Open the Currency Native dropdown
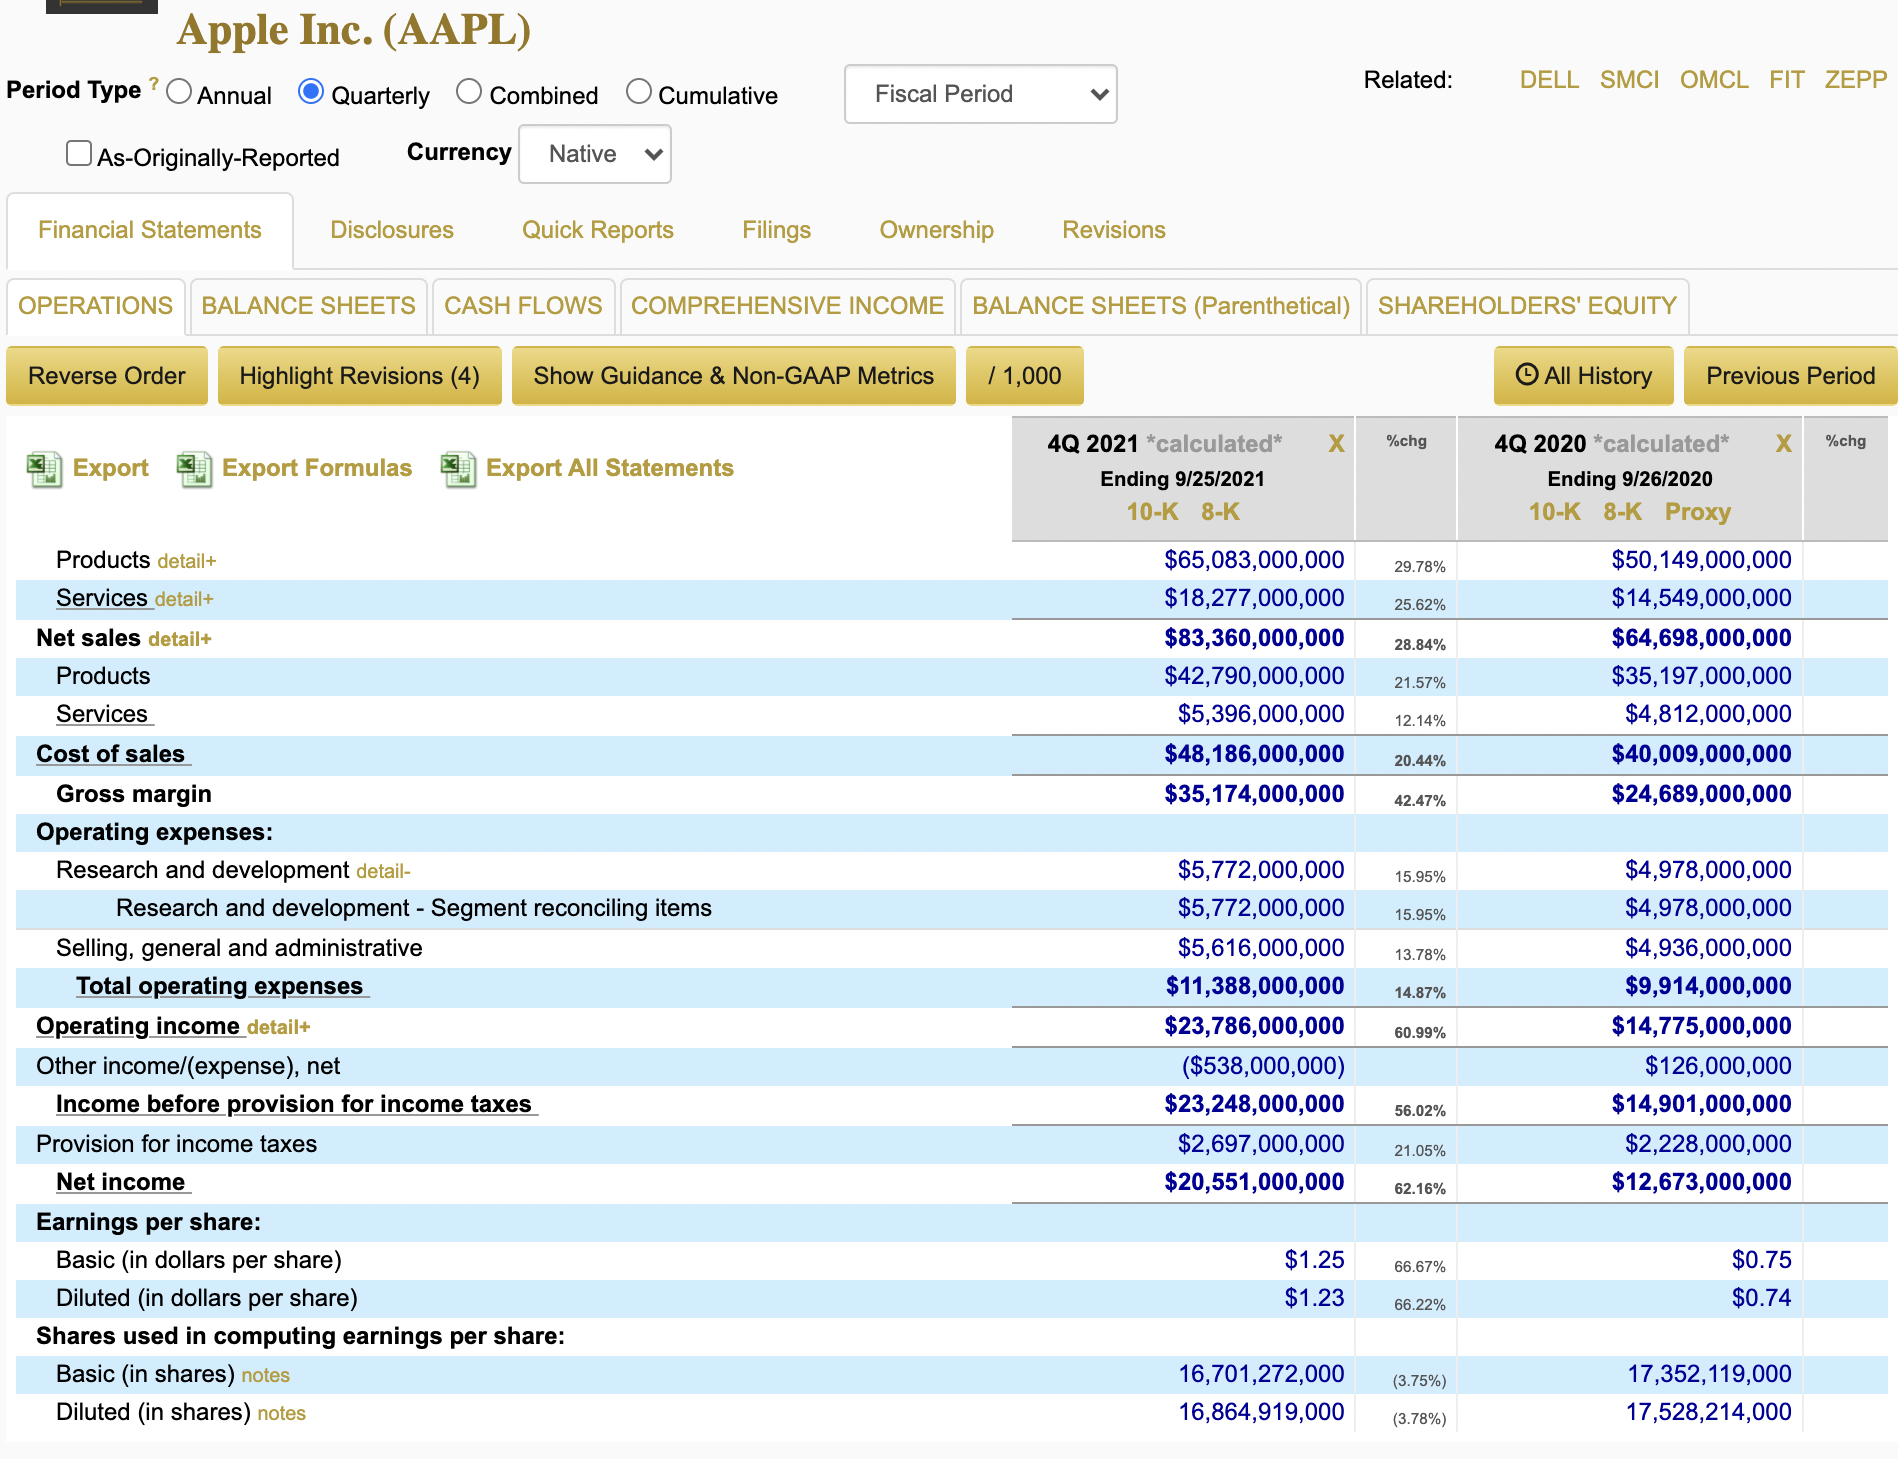The width and height of the screenshot is (1898, 1459). click(x=595, y=154)
